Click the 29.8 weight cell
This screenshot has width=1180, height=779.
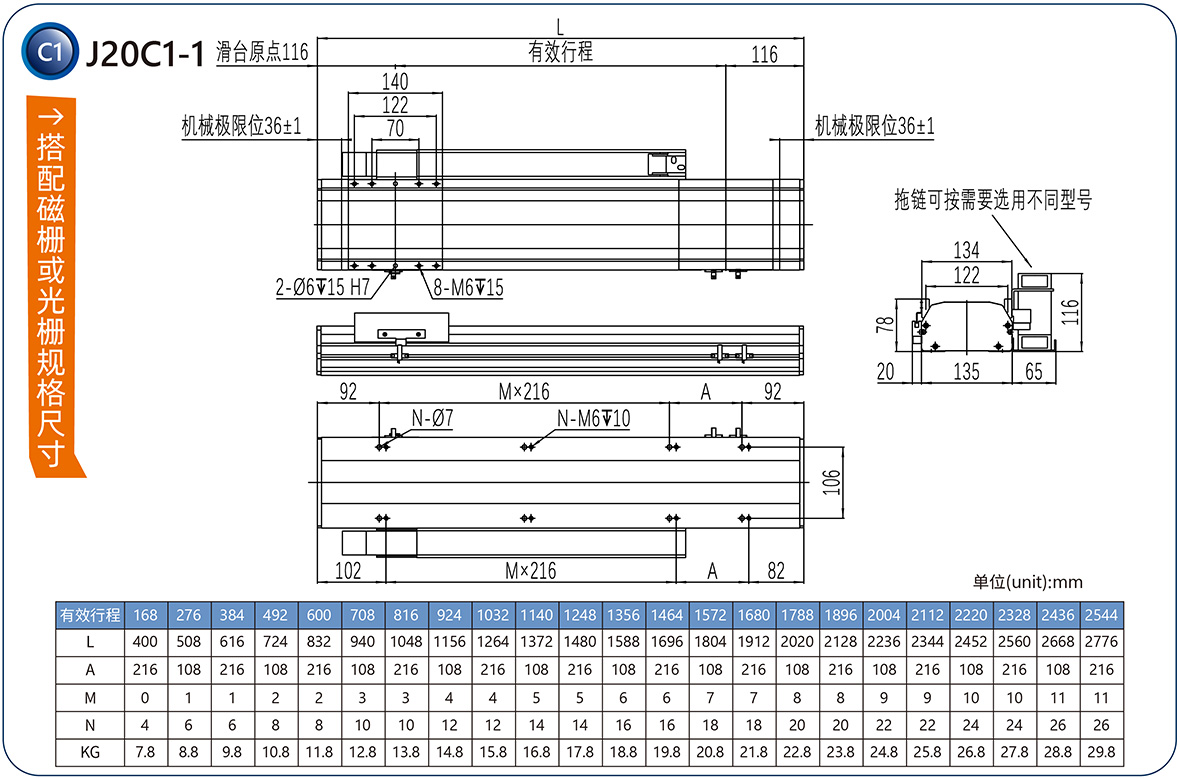(x=1100, y=751)
